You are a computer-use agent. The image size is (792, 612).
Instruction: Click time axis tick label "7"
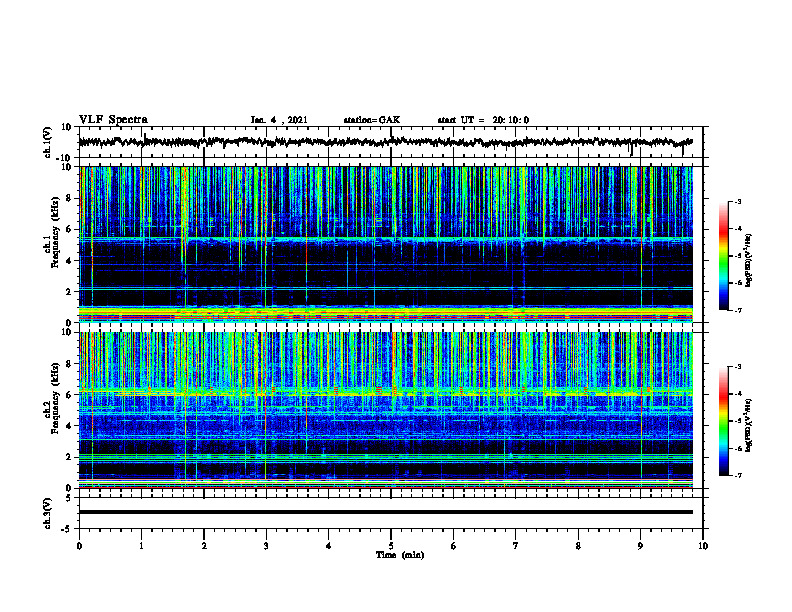pyautogui.click(x=516, y=546)
